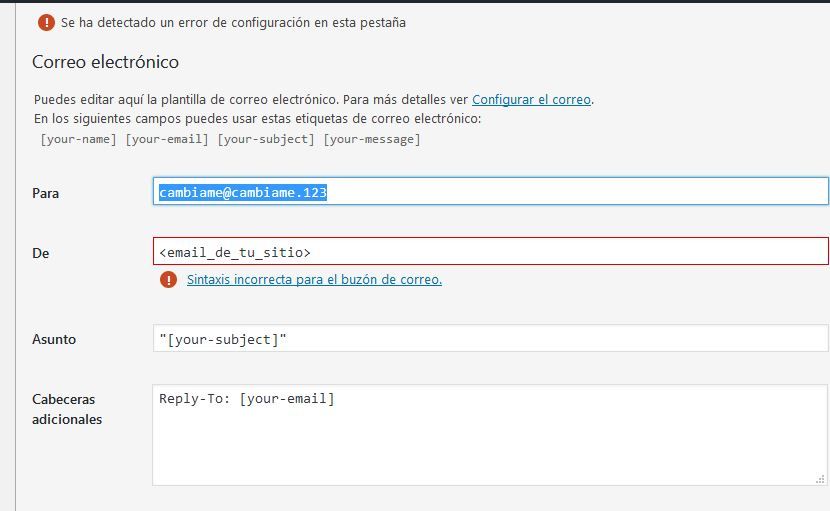Click the error icon beside 'Sintaxis incorrecta'

168,279
